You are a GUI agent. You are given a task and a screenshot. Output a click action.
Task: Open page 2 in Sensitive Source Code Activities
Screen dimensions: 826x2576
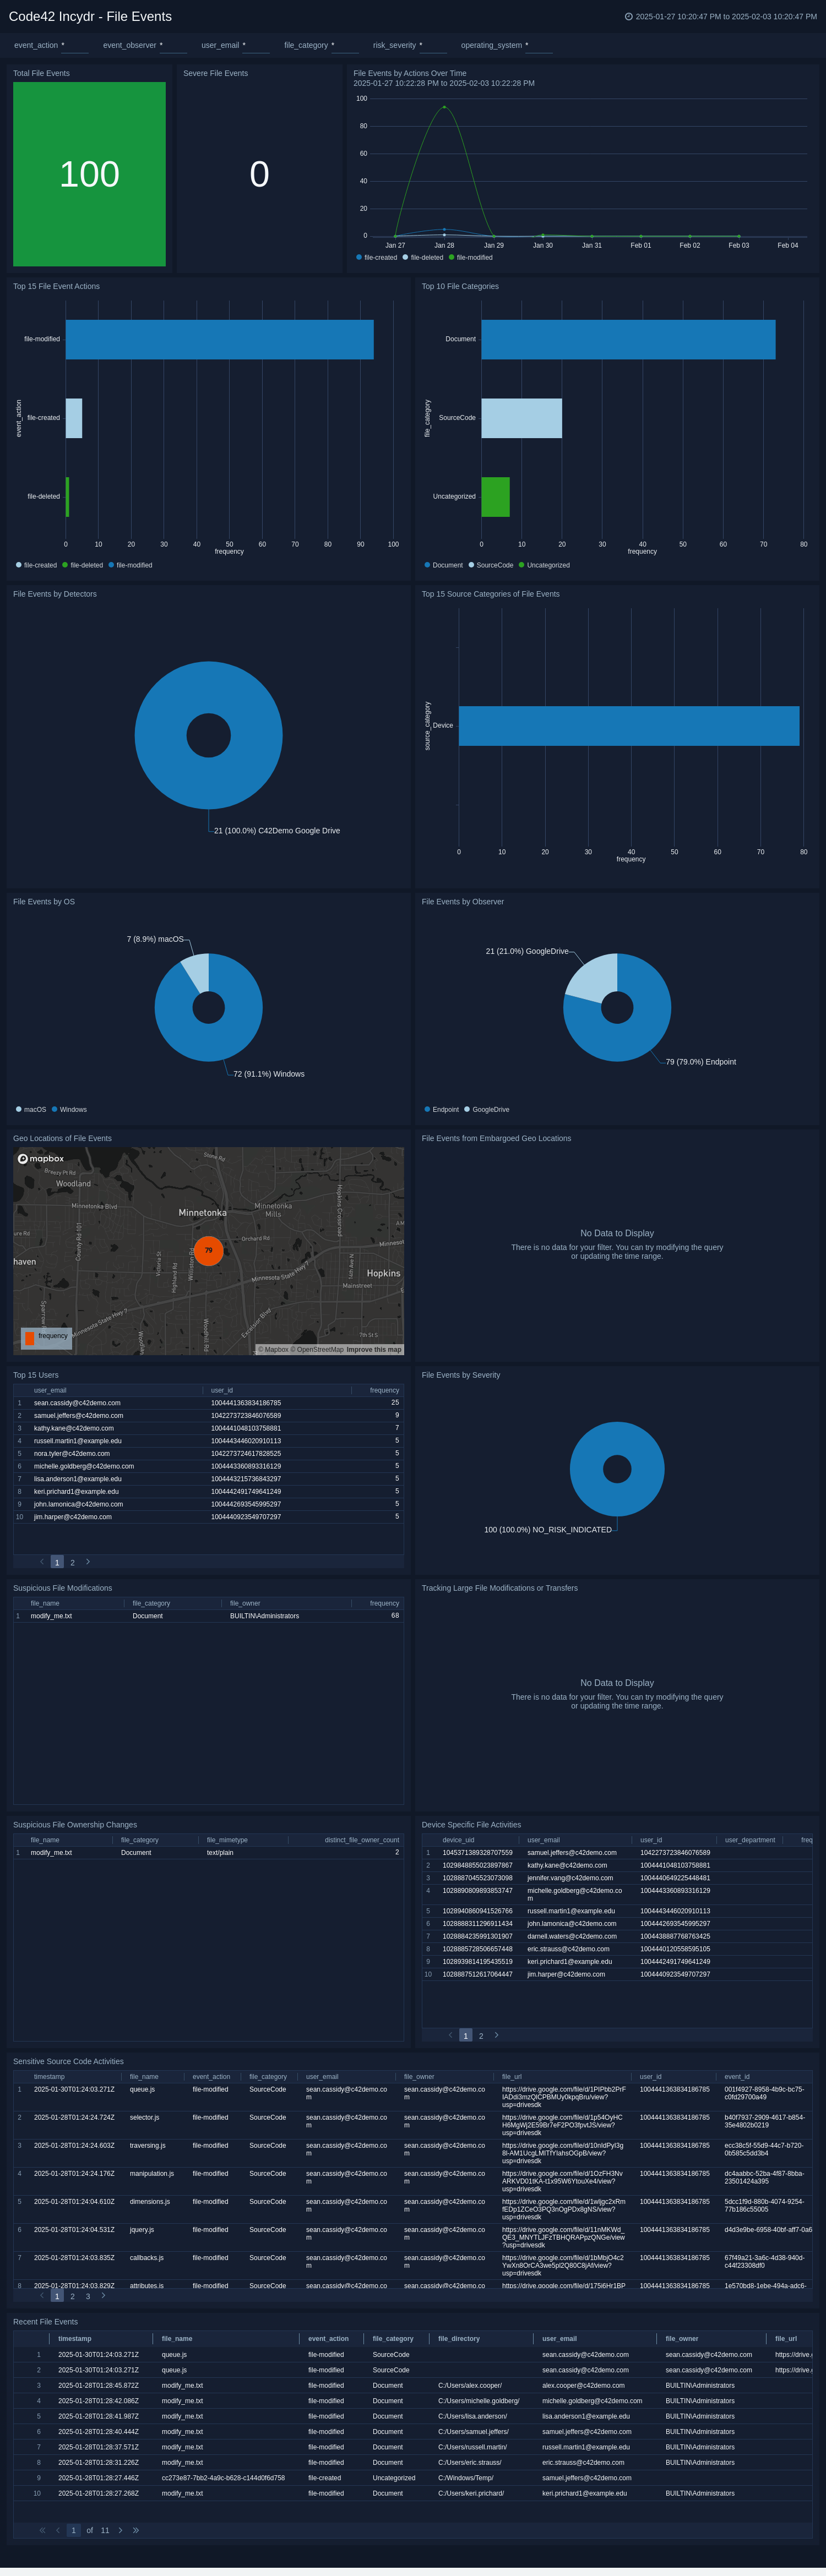[72, 2296]
